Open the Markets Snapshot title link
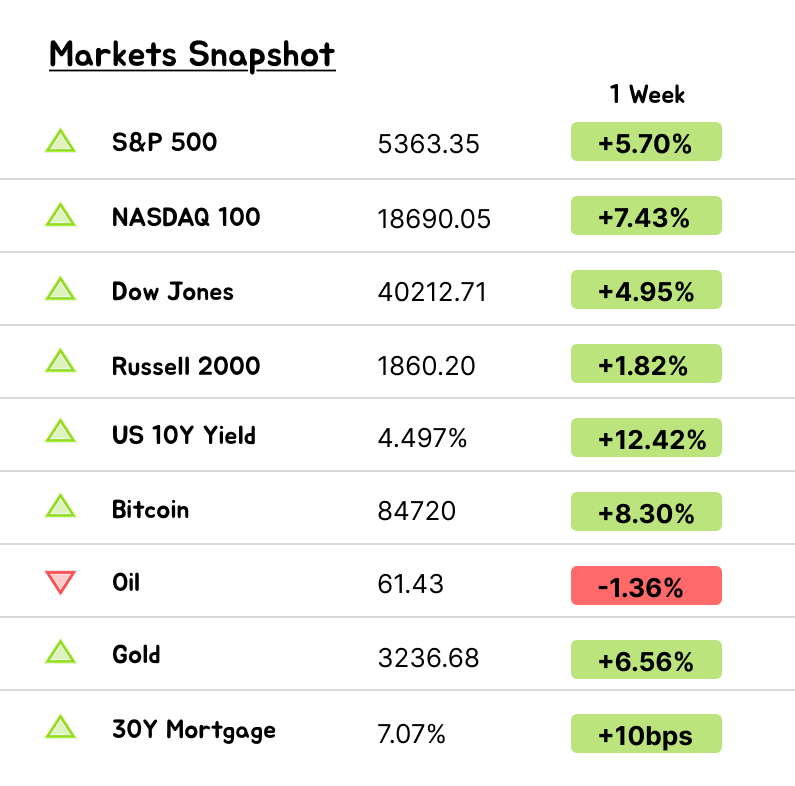 (x=192, y=54)
